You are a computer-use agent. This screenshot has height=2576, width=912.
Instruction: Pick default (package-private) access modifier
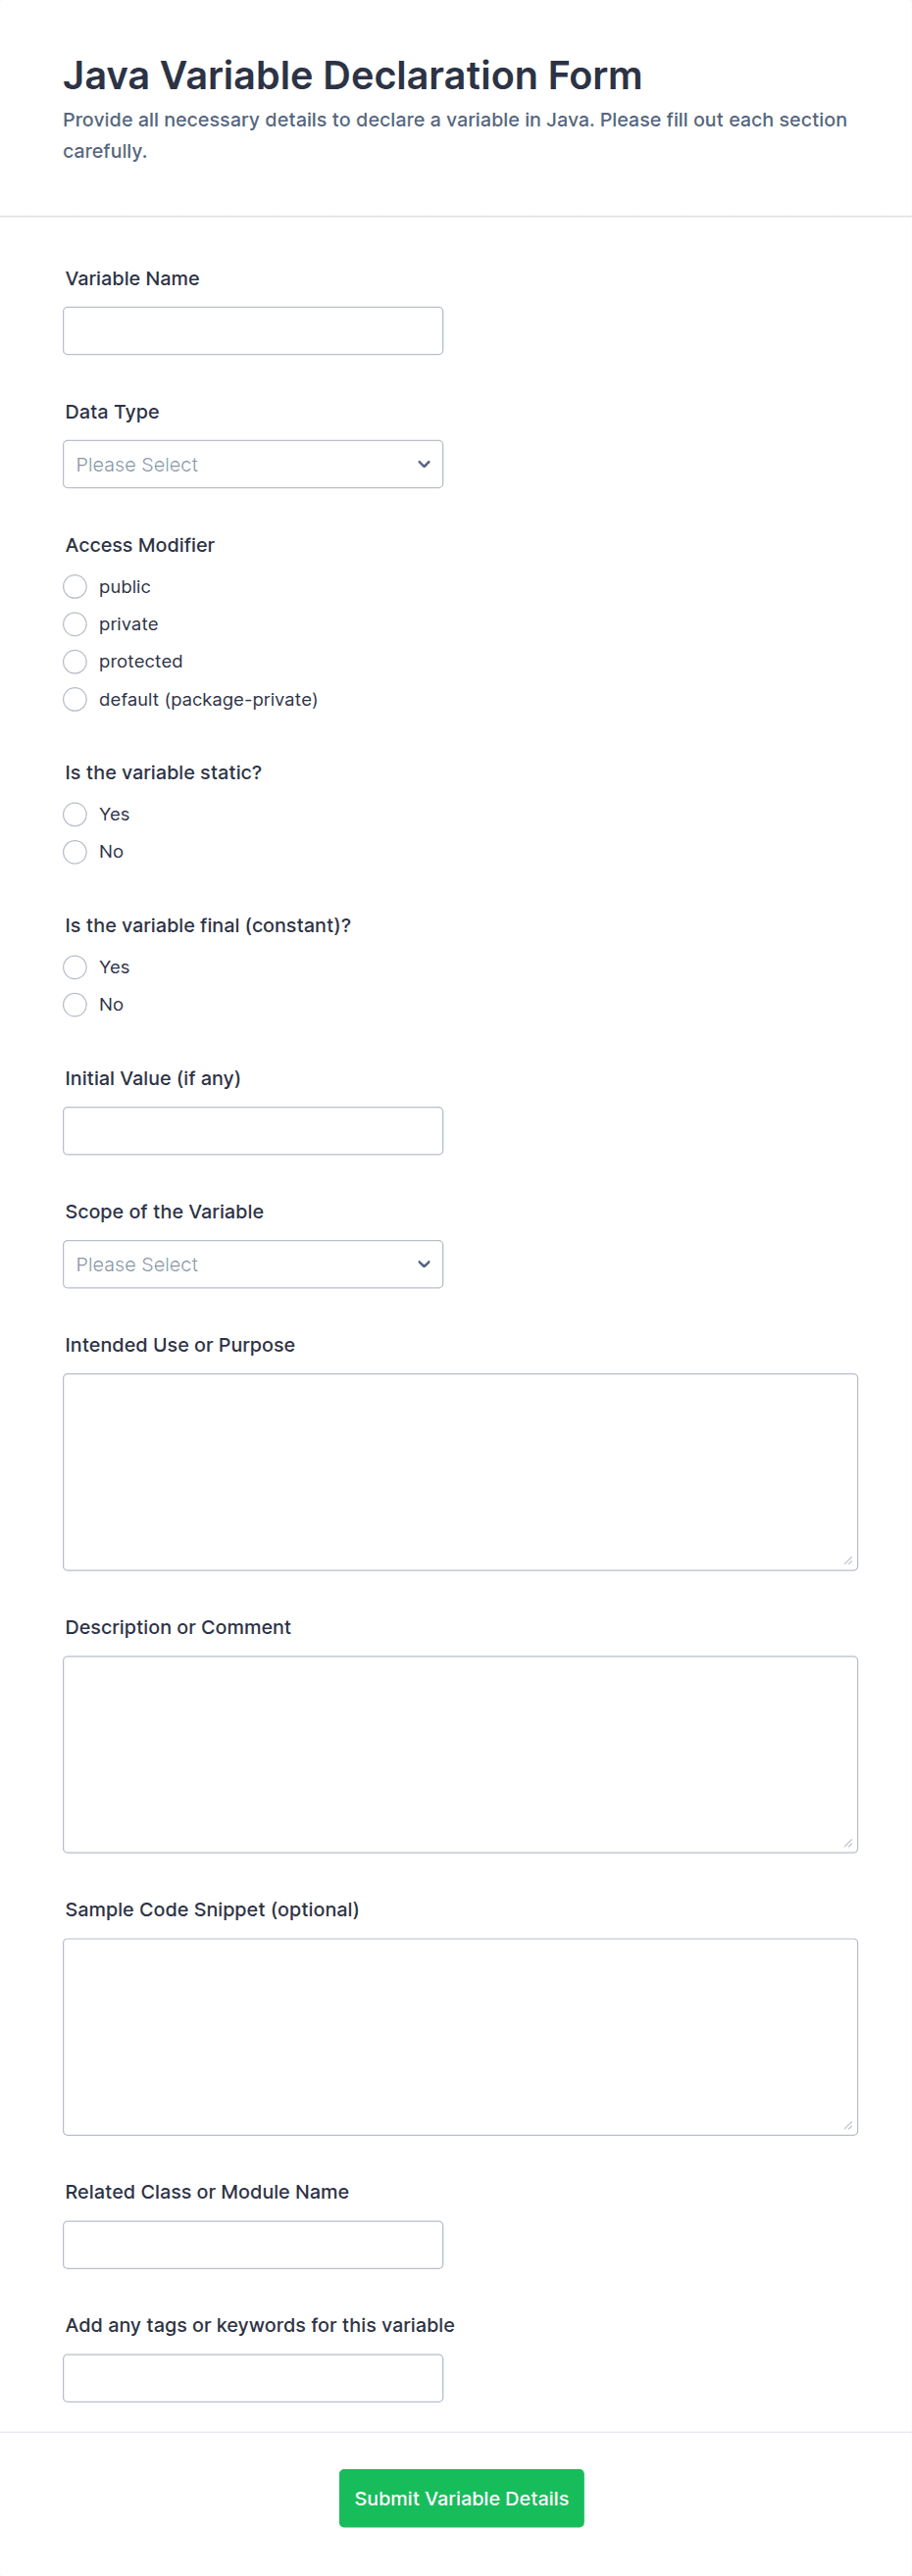click(x=75, y=699)
